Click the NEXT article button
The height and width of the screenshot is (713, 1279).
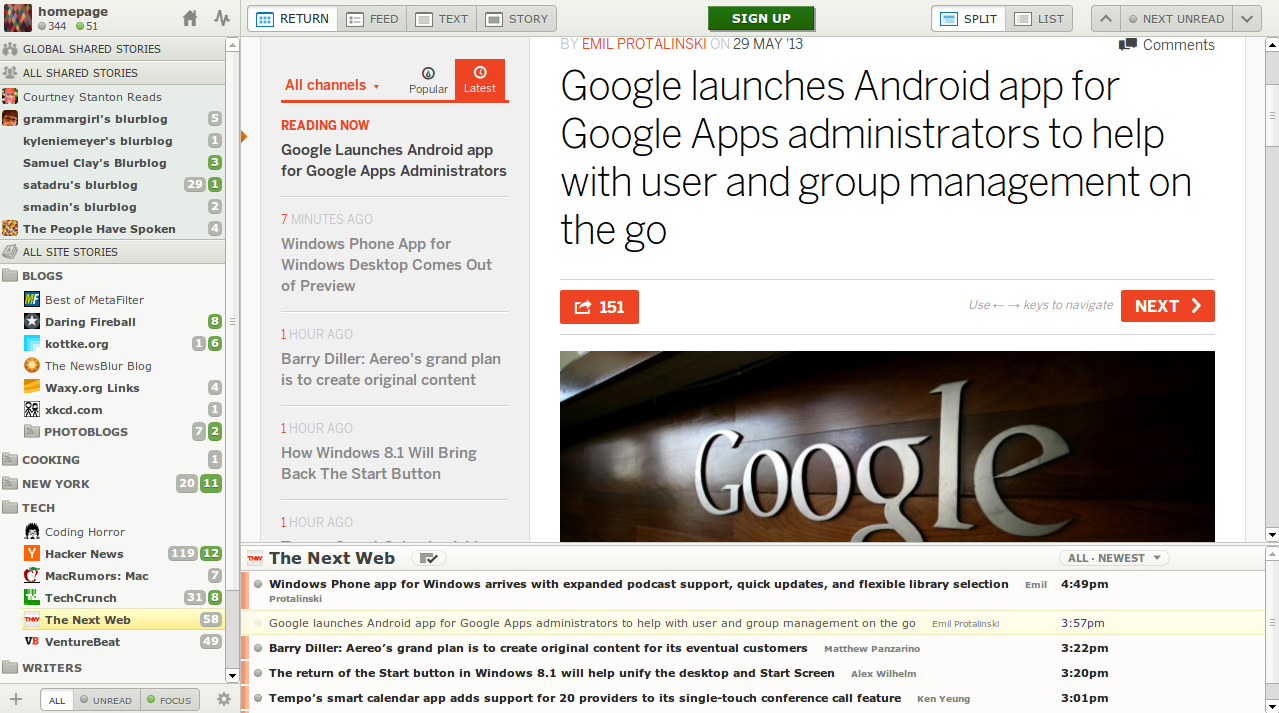coord(1168,306)
